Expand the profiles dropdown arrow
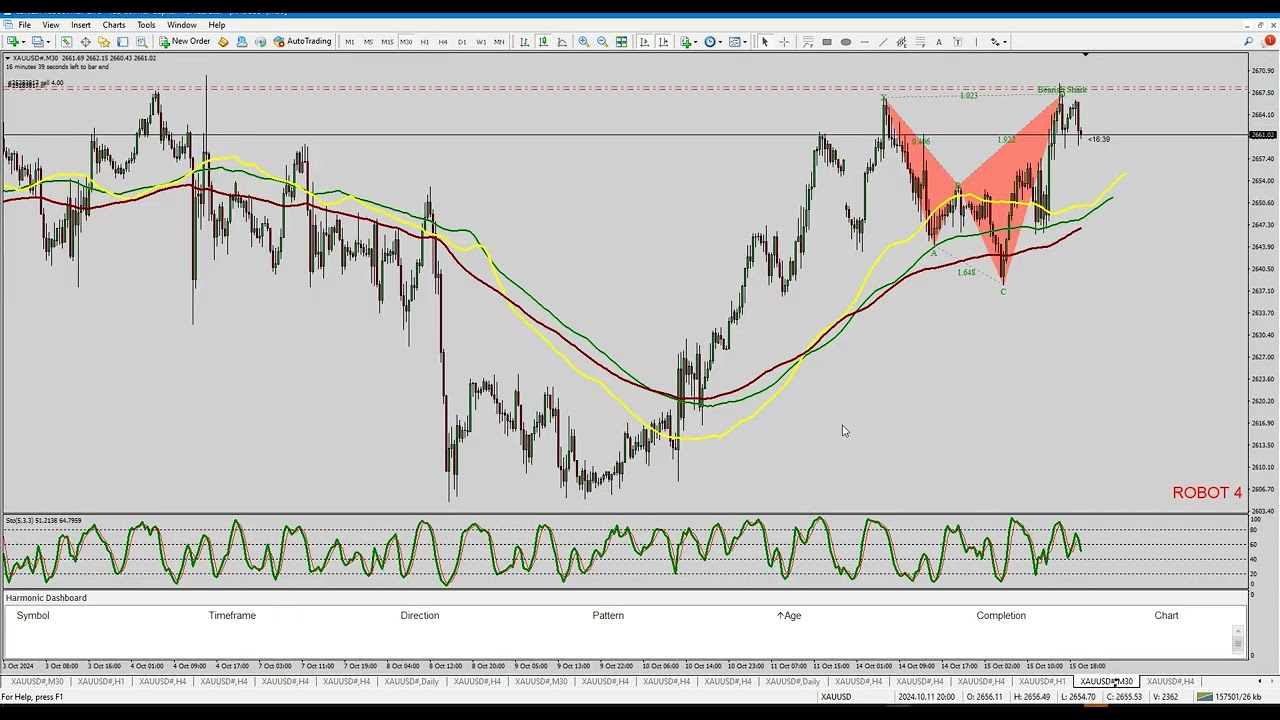This screenshot has width=1280, height=720. point(48,42)
